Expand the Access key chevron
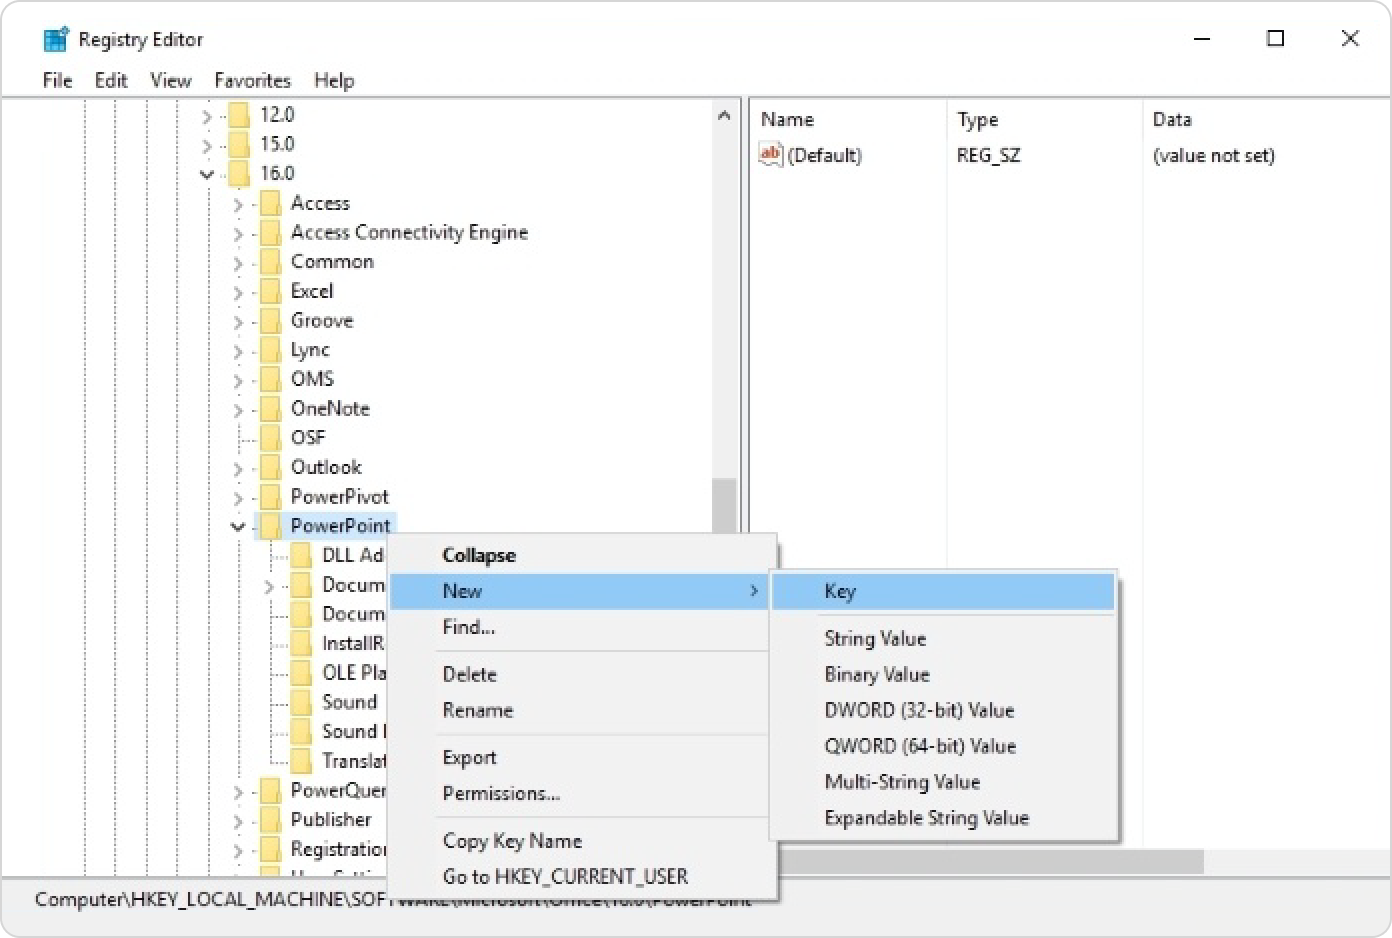This screenshot has height=938, width=1392. [x=238, y=204]
